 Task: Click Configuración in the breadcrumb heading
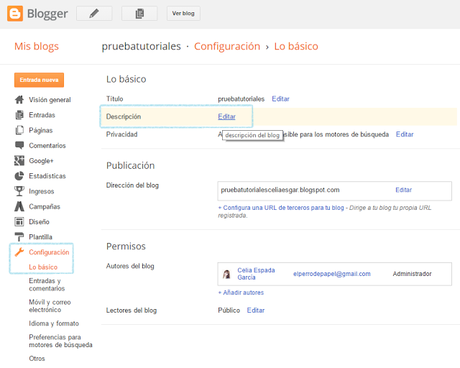click(227, 46)
